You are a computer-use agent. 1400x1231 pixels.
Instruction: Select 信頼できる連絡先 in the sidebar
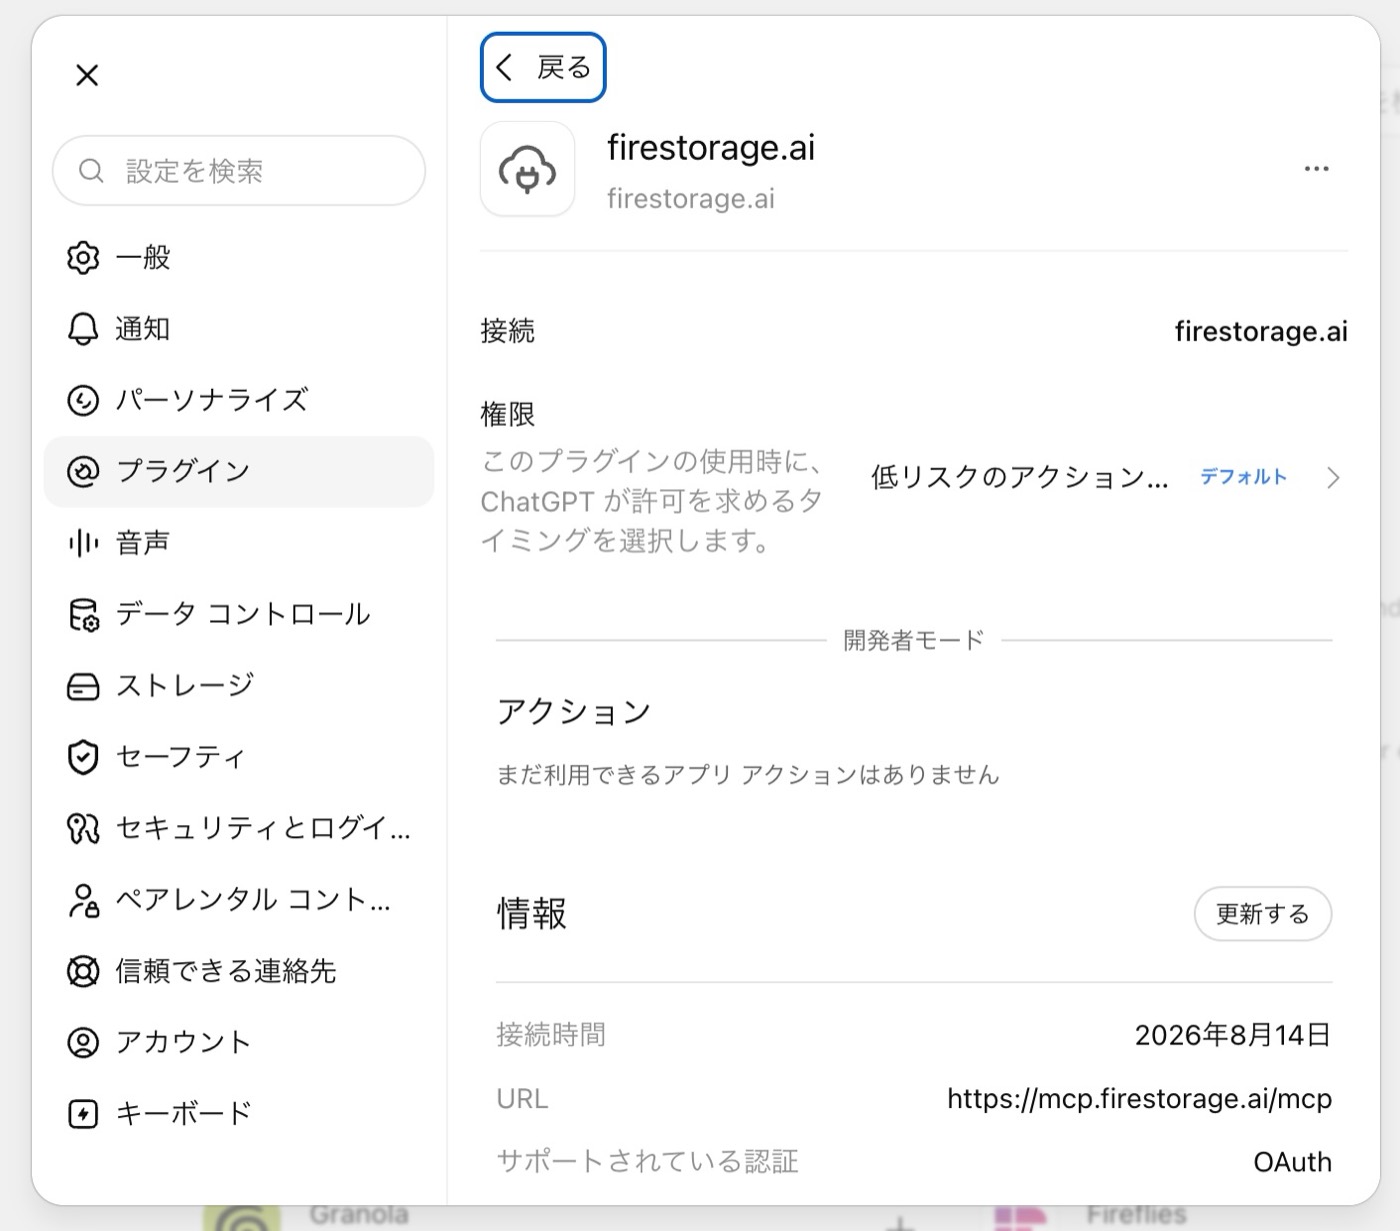click(239, 971)
